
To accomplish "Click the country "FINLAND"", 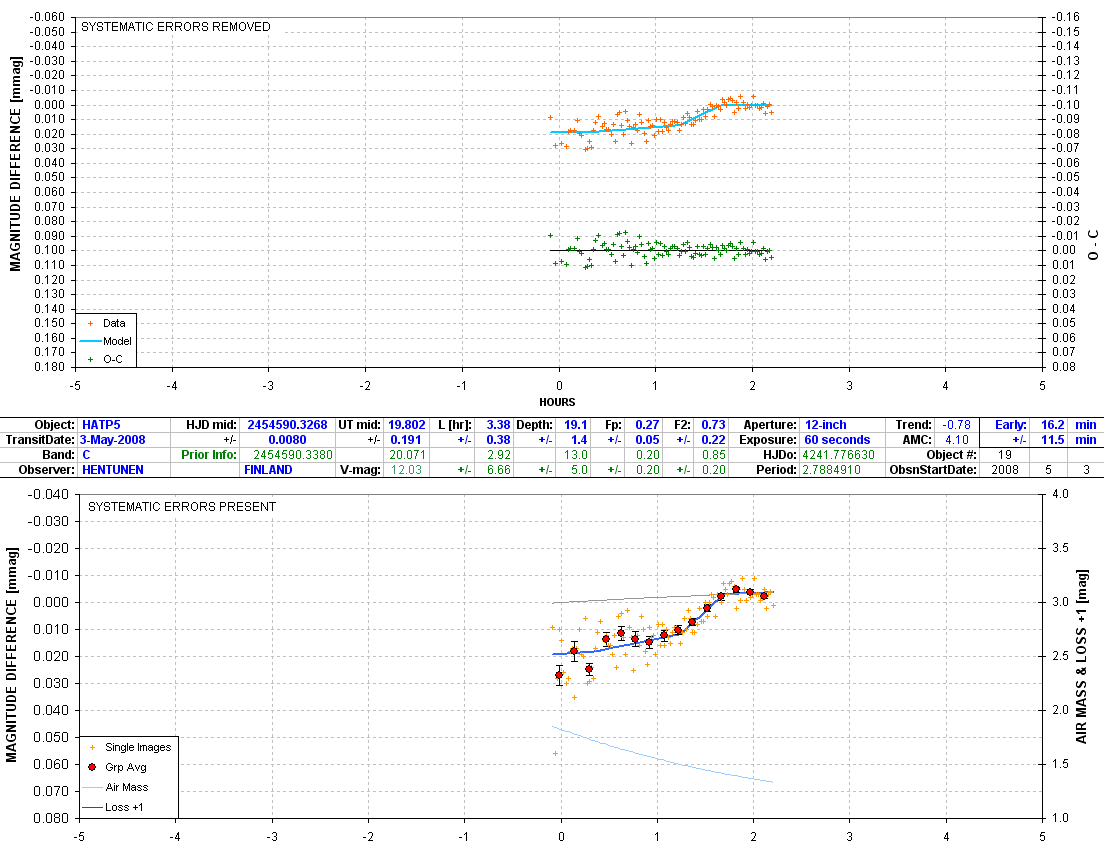I will click(x=268, y=470).
